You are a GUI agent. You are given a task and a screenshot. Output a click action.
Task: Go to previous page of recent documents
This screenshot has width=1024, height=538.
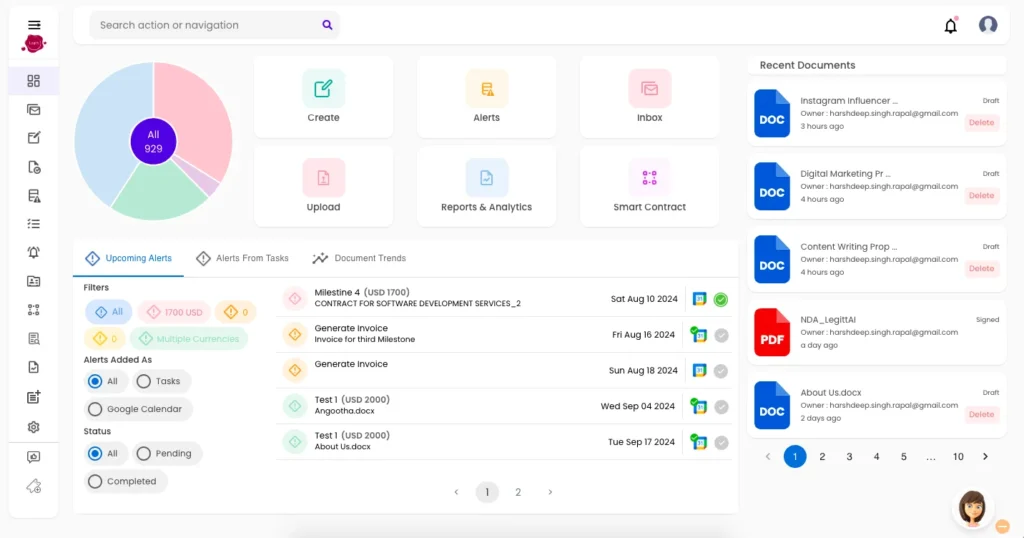coord(768,456)
